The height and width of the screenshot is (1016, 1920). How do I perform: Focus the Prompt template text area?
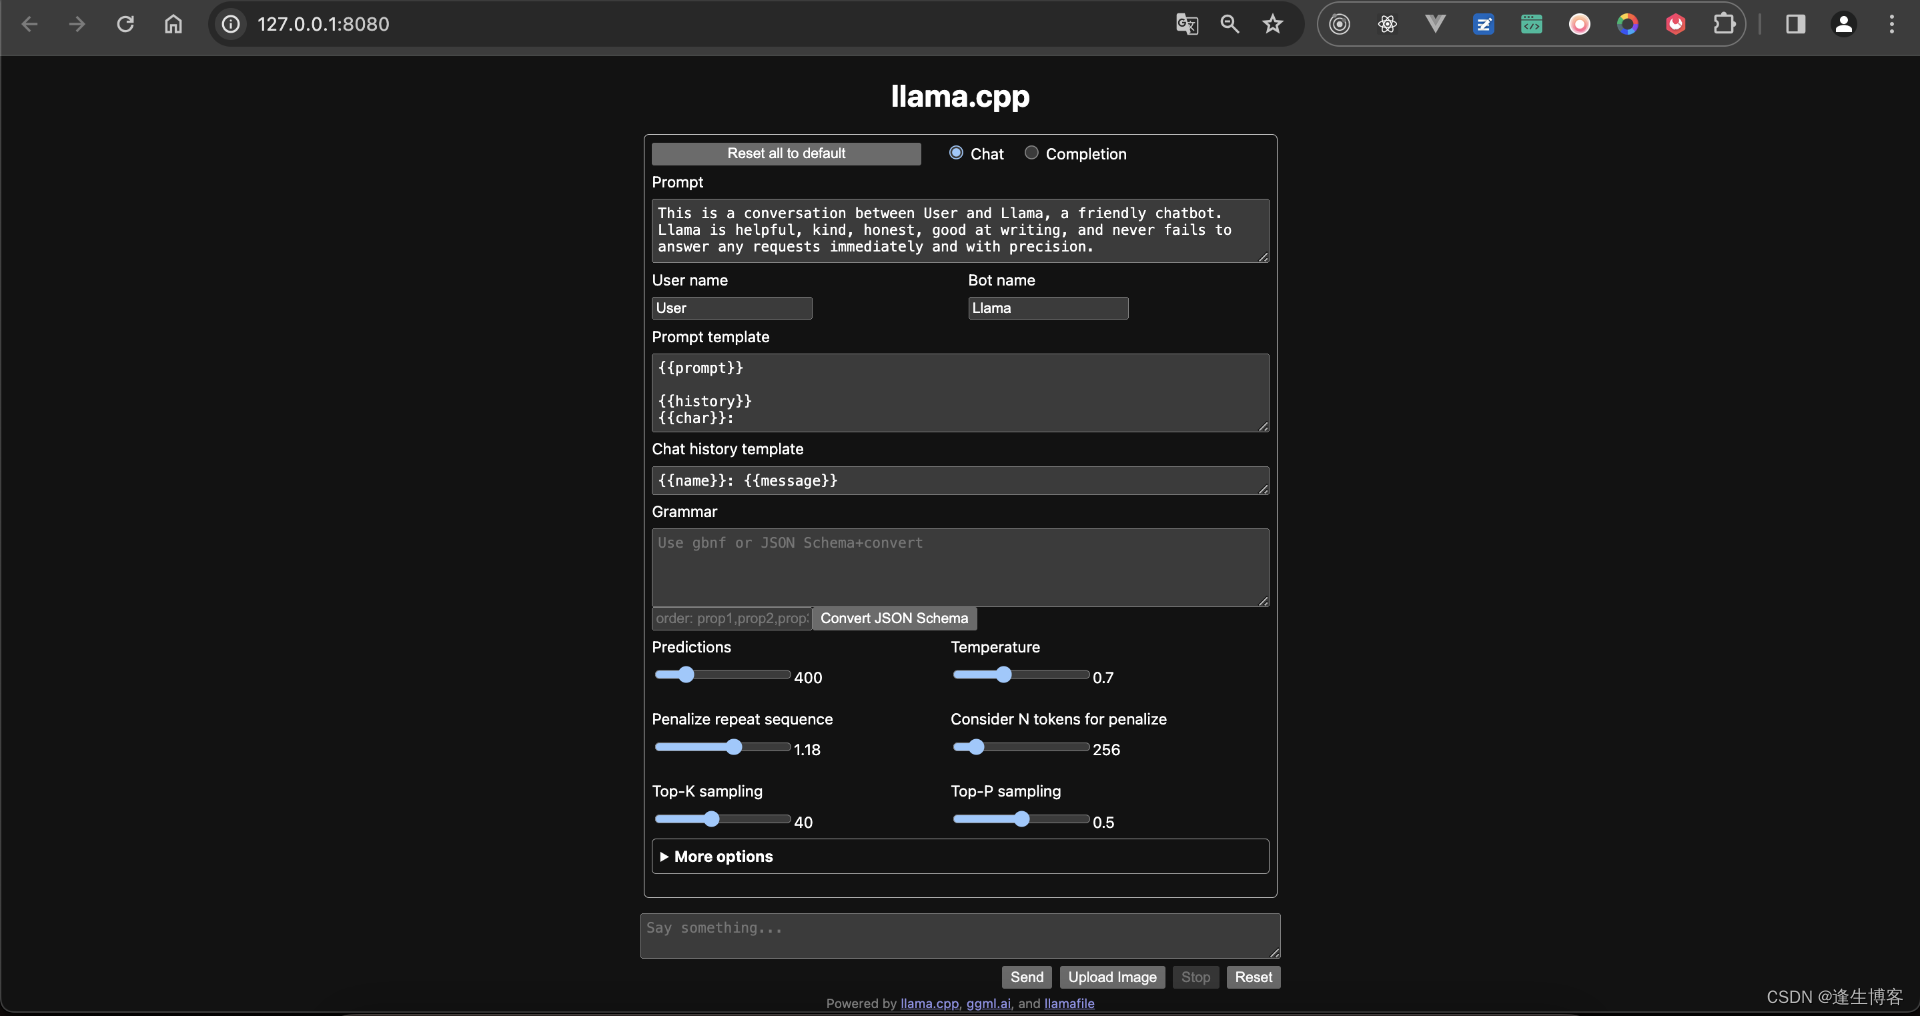[960, 393]
